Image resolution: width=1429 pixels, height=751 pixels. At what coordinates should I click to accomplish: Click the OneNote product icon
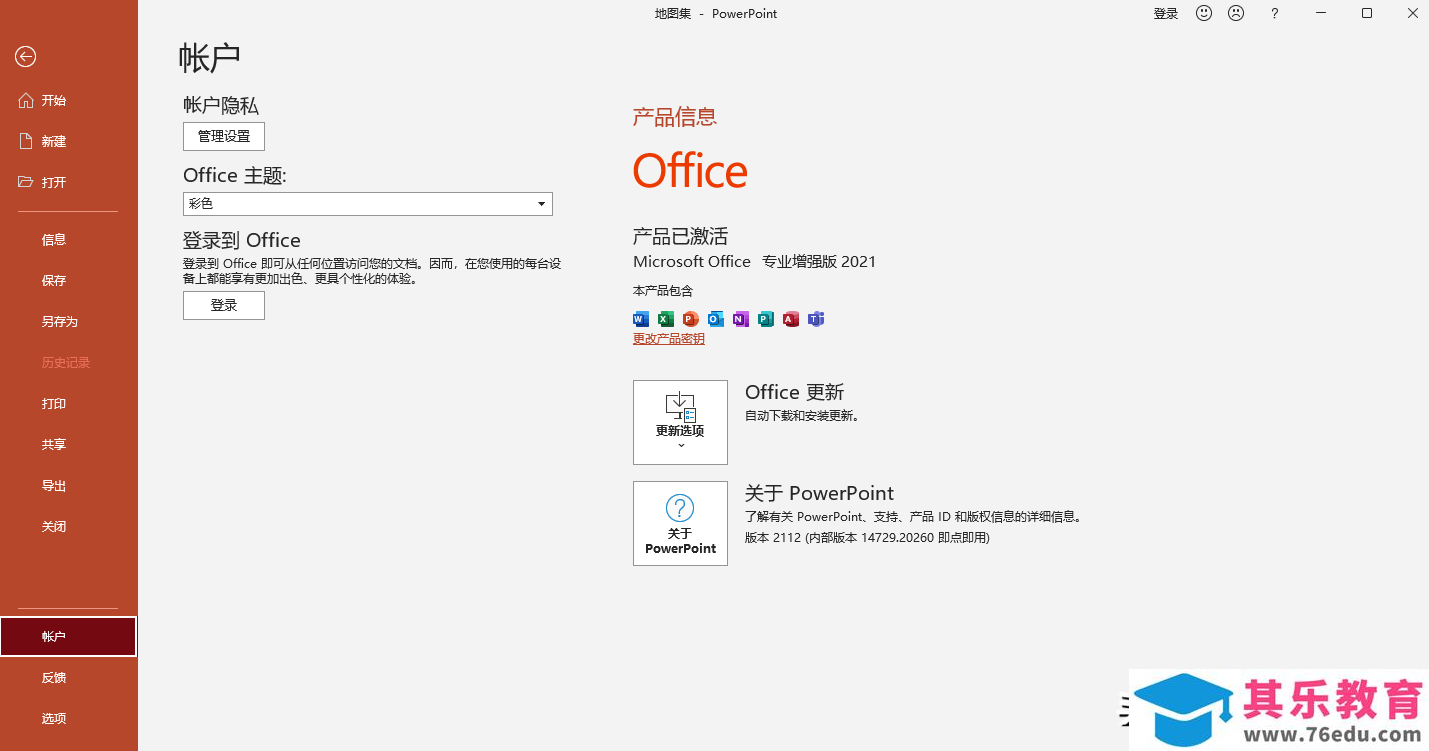point(741,319)
